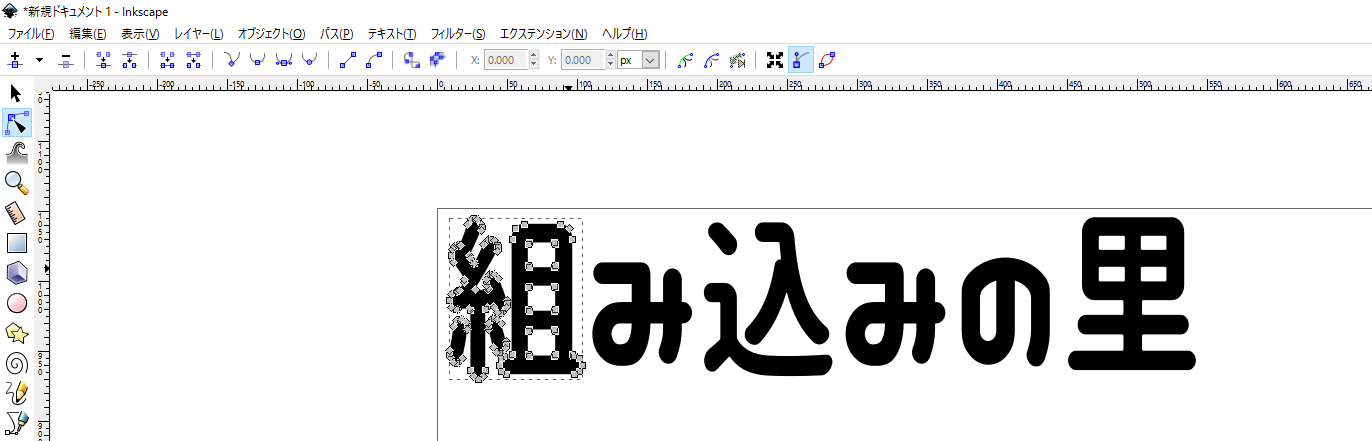Click Join selected nodes icon

(x=103, y=60)
